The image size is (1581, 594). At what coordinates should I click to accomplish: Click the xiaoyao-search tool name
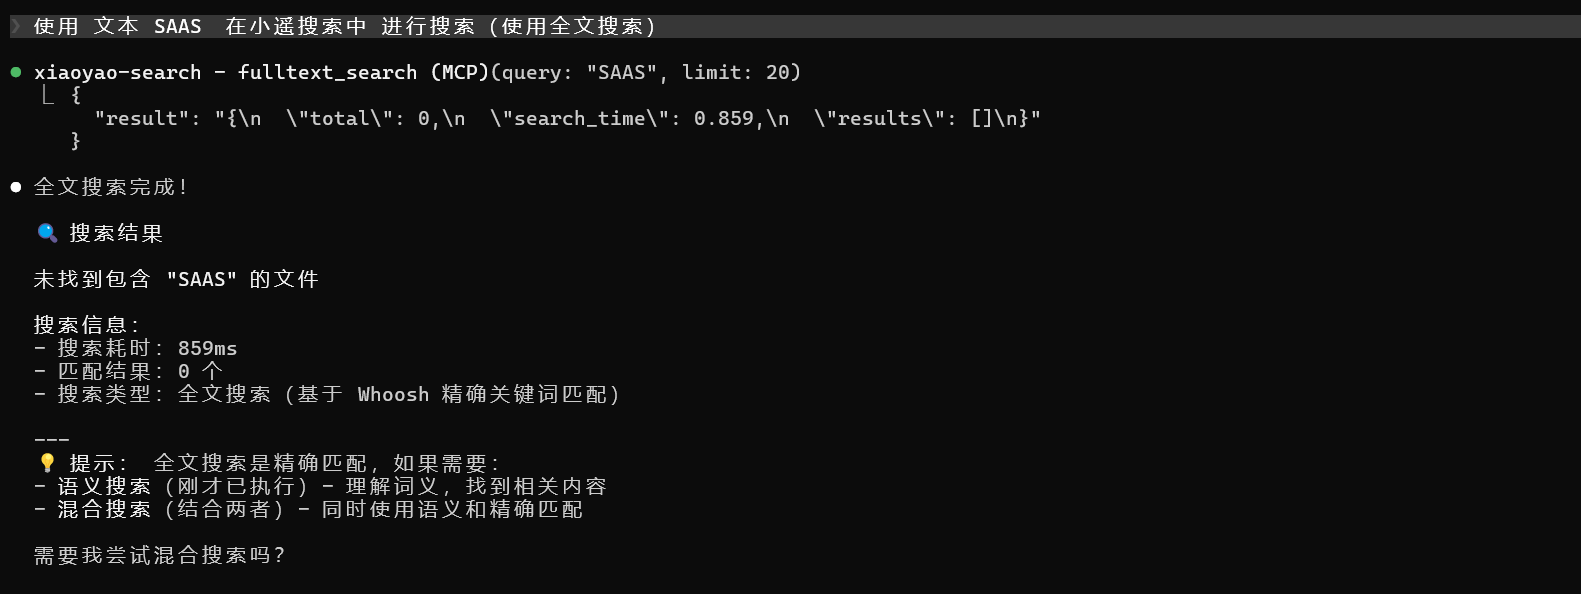[x=117, y=72]
